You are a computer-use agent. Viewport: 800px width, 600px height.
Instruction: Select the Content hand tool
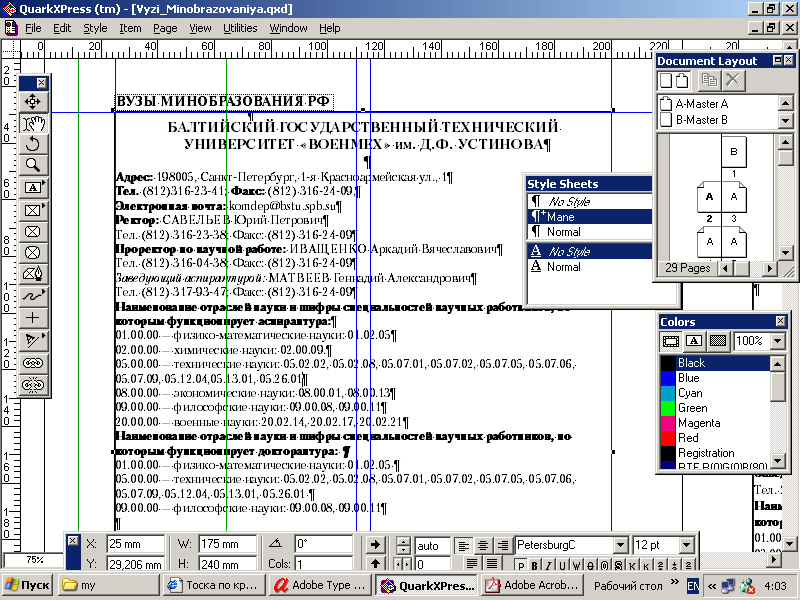(33, 123)
